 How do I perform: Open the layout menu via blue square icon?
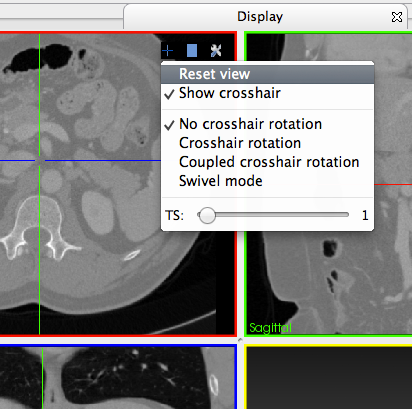point(192,51)
